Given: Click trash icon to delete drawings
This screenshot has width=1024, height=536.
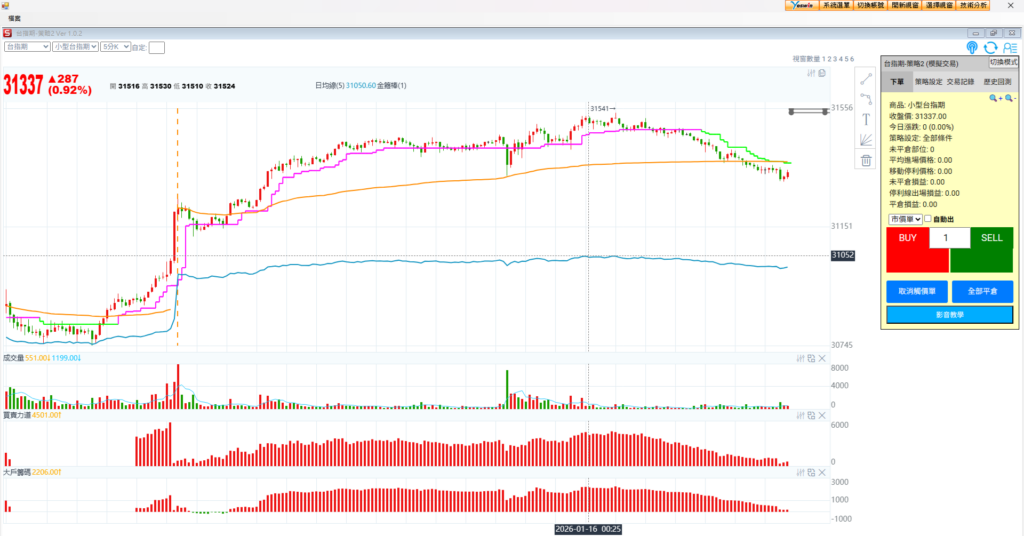Looking at the screenshot, I should 866,160.
